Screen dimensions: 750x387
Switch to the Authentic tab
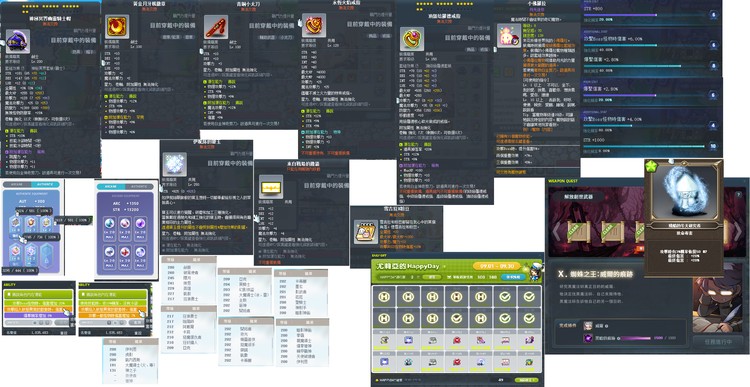tap(46, 185)
